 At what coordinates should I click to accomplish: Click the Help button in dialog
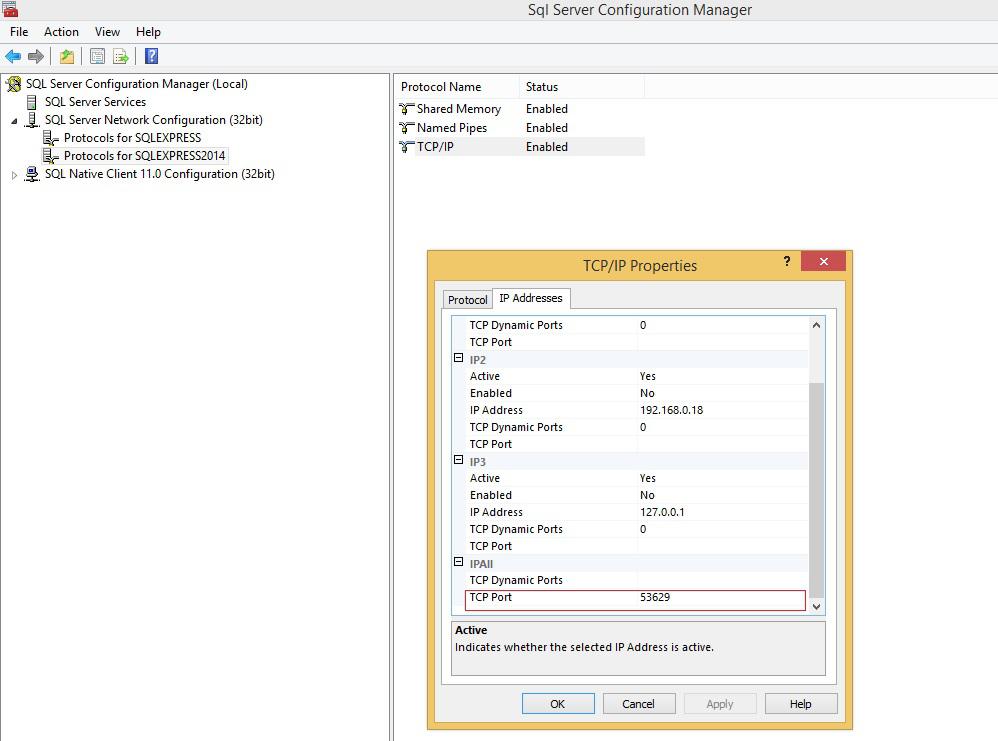(x=801, y=703)
